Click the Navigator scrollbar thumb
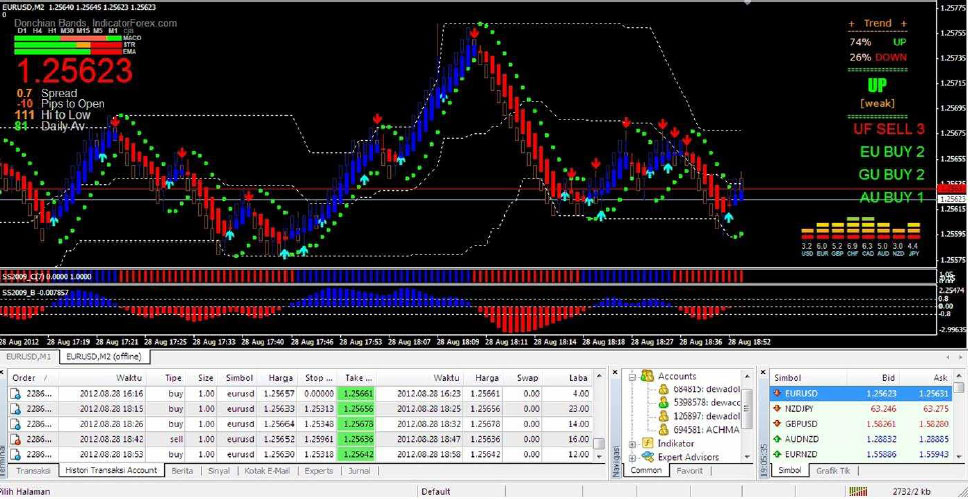Image resolution: width=970 pixels, height=499 pixels. click(x=747, y=409)
